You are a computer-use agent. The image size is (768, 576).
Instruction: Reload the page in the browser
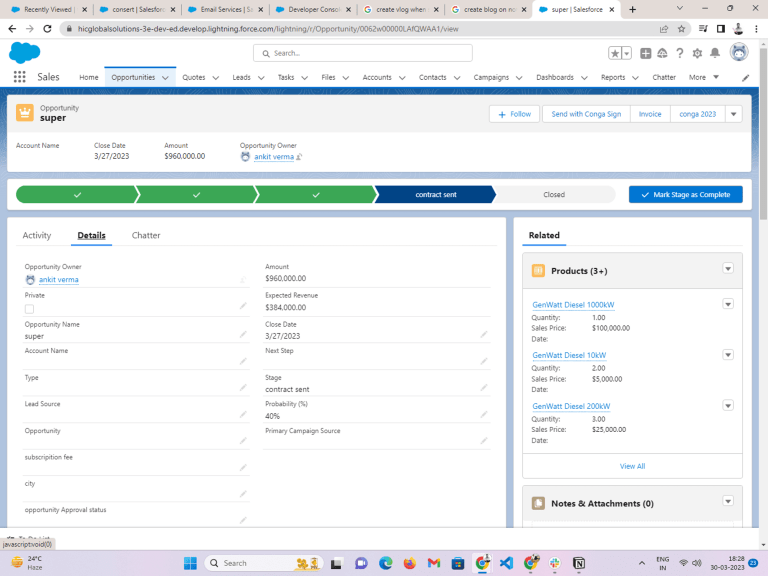pyautogui.click(x=48, y=29)
